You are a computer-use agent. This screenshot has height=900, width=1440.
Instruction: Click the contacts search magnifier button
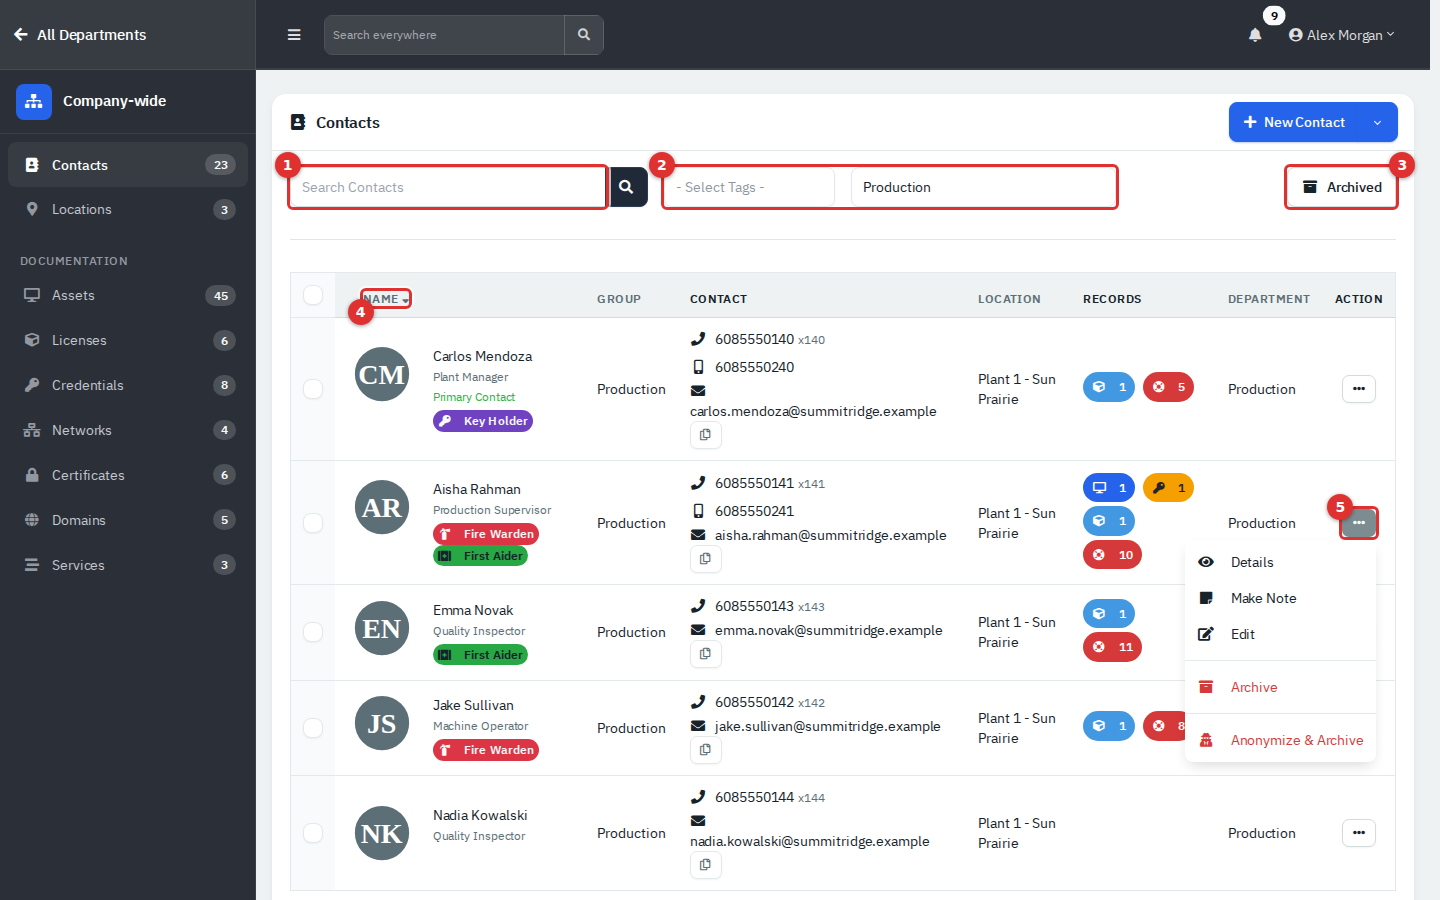pos(627,187)
